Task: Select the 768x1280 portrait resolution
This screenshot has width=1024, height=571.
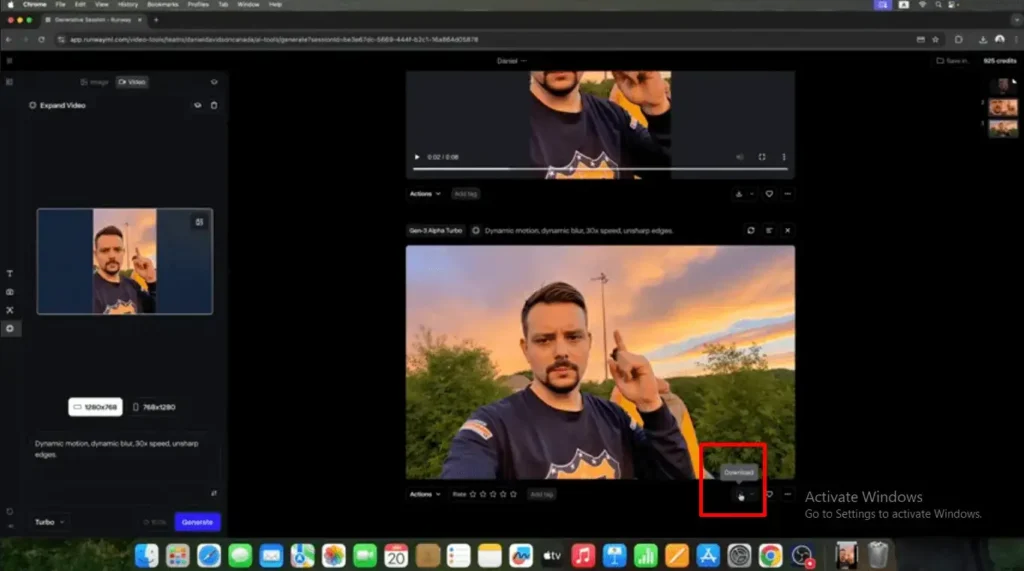Action: coord(154,407)
